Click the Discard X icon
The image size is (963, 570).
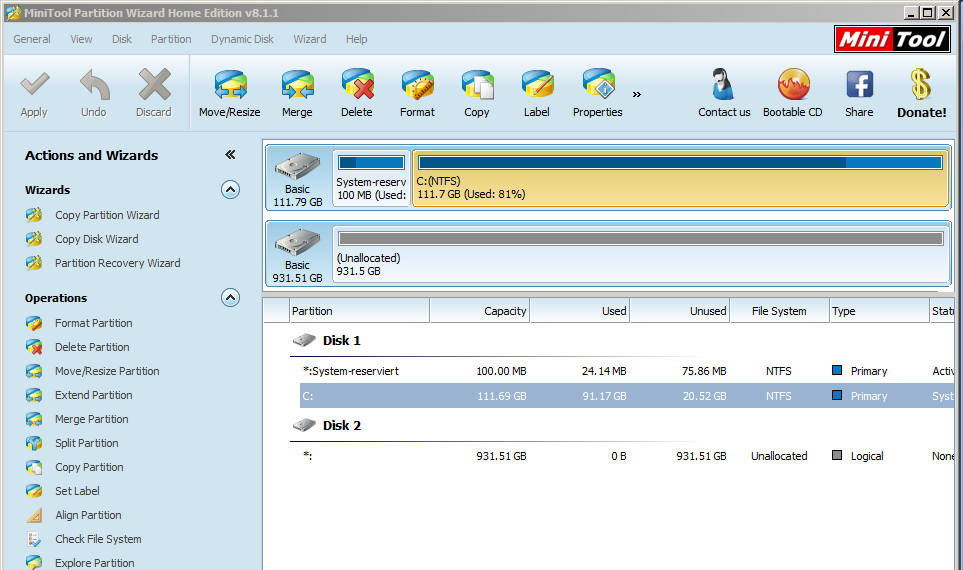pos(154,84)
